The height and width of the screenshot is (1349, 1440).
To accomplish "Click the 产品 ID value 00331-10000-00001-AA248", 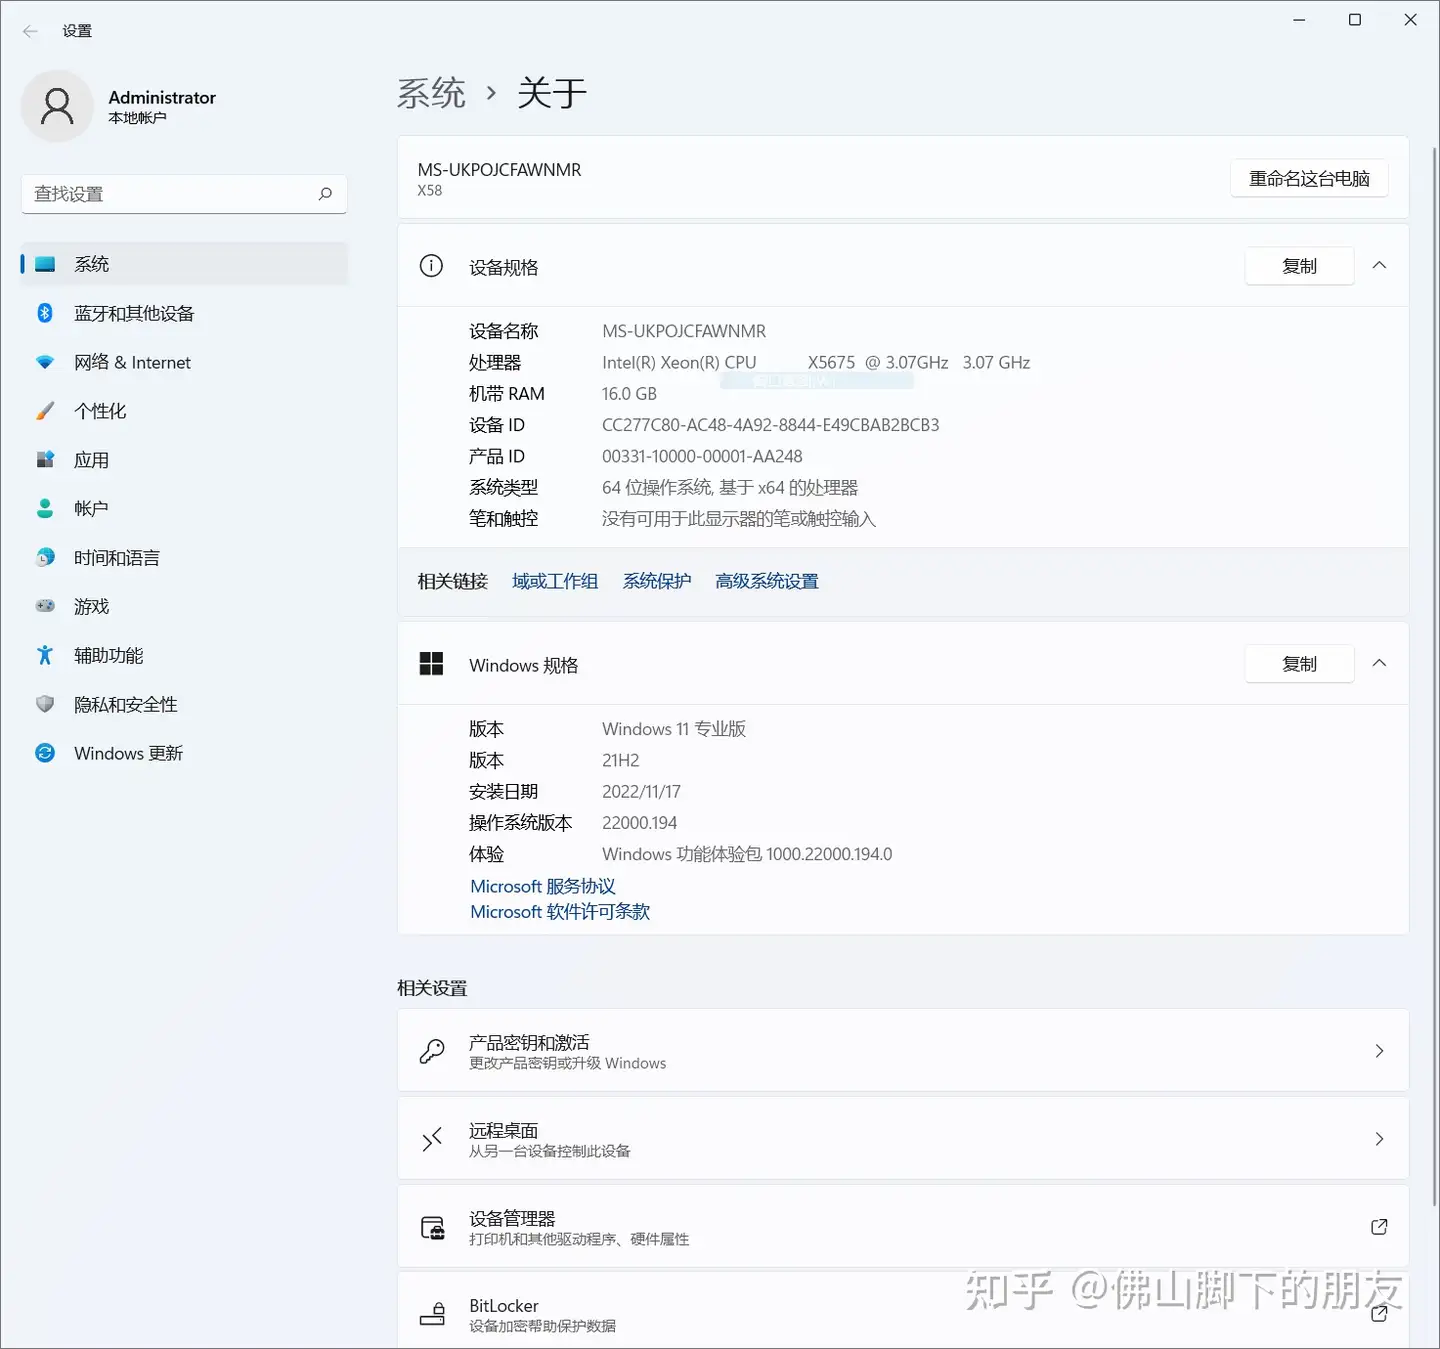I will click(x=702, y=456).
